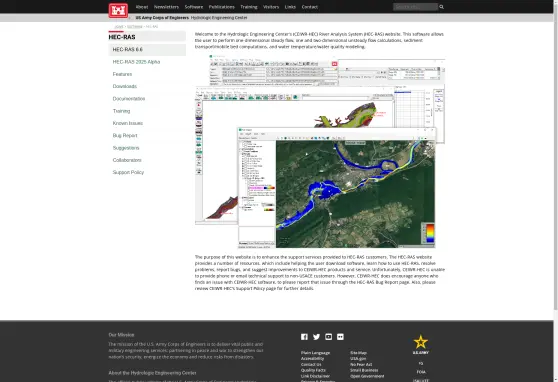Open the Documentation sidebar link
Screen dimensions: 558x382
129,99
